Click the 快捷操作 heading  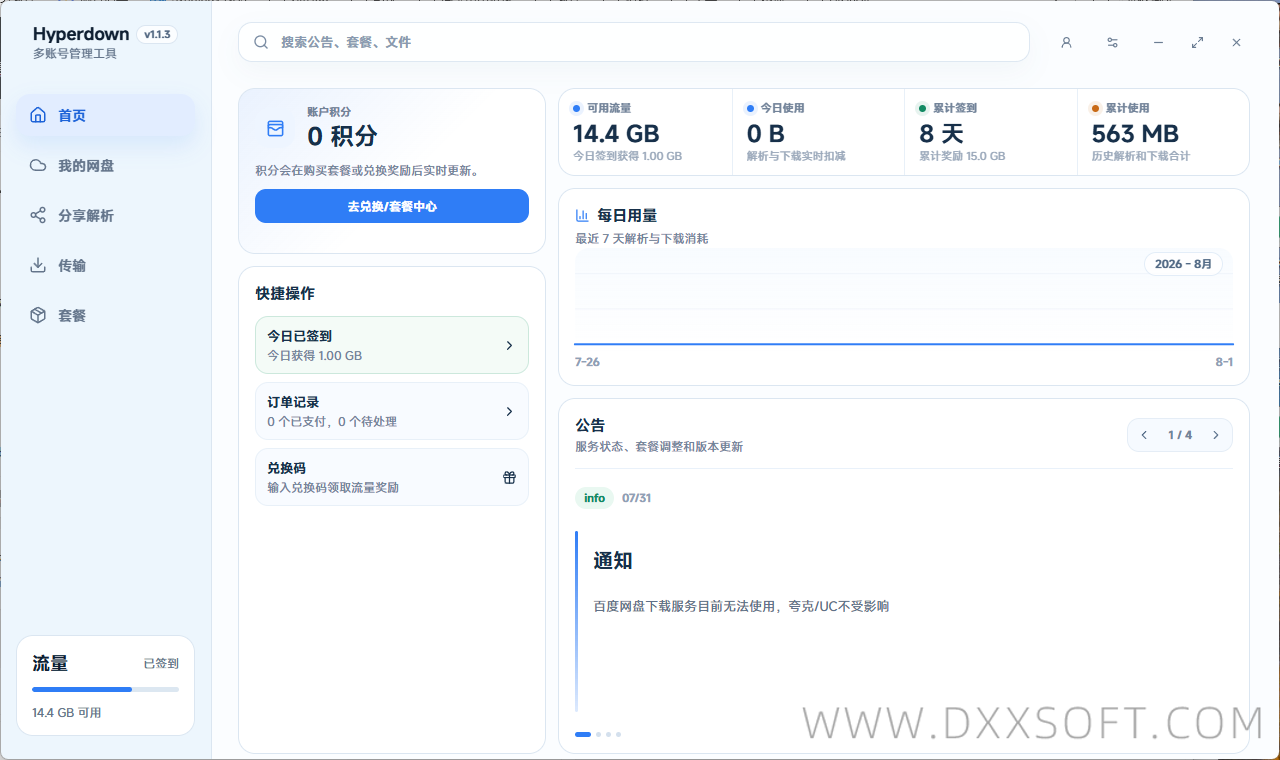pyautogui.click(x=285, y=293)
